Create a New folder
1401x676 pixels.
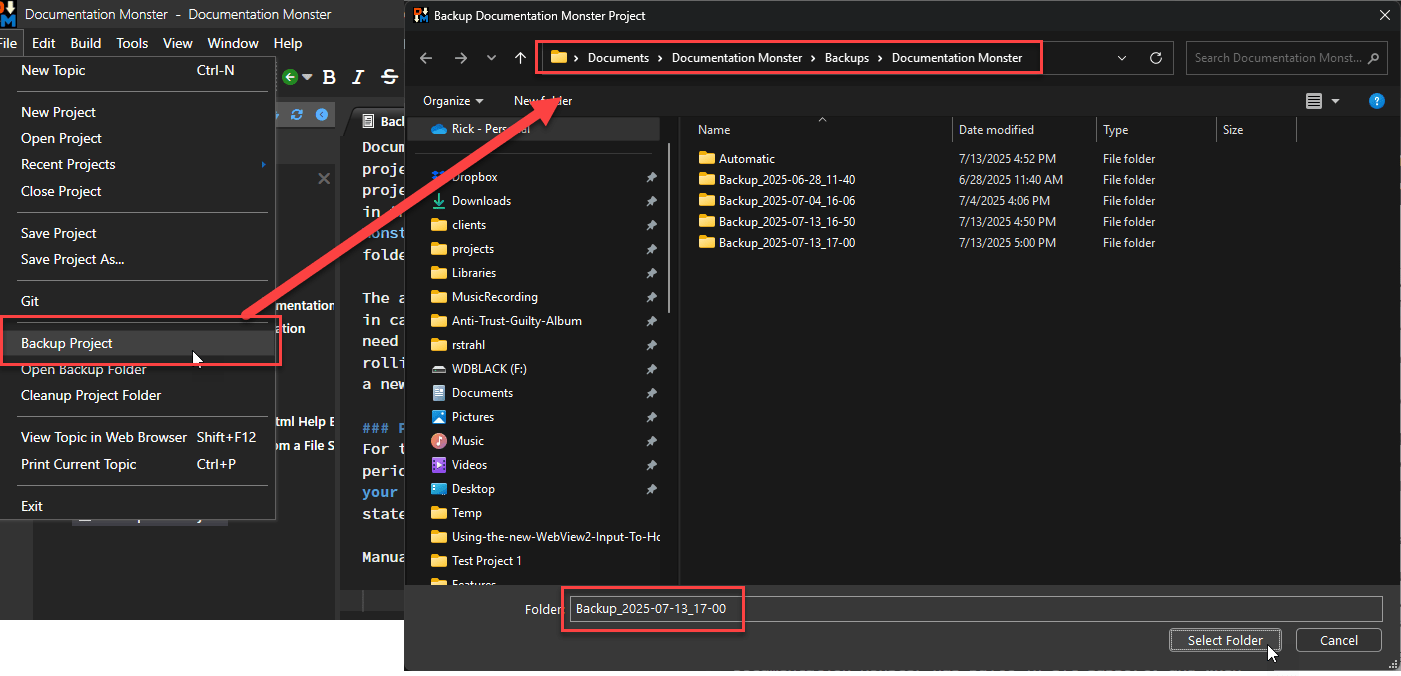tap(543, 101)
